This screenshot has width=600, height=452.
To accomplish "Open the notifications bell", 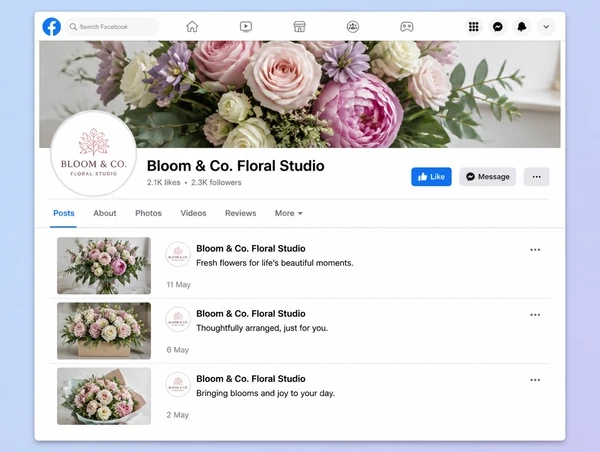I will 522,27.
